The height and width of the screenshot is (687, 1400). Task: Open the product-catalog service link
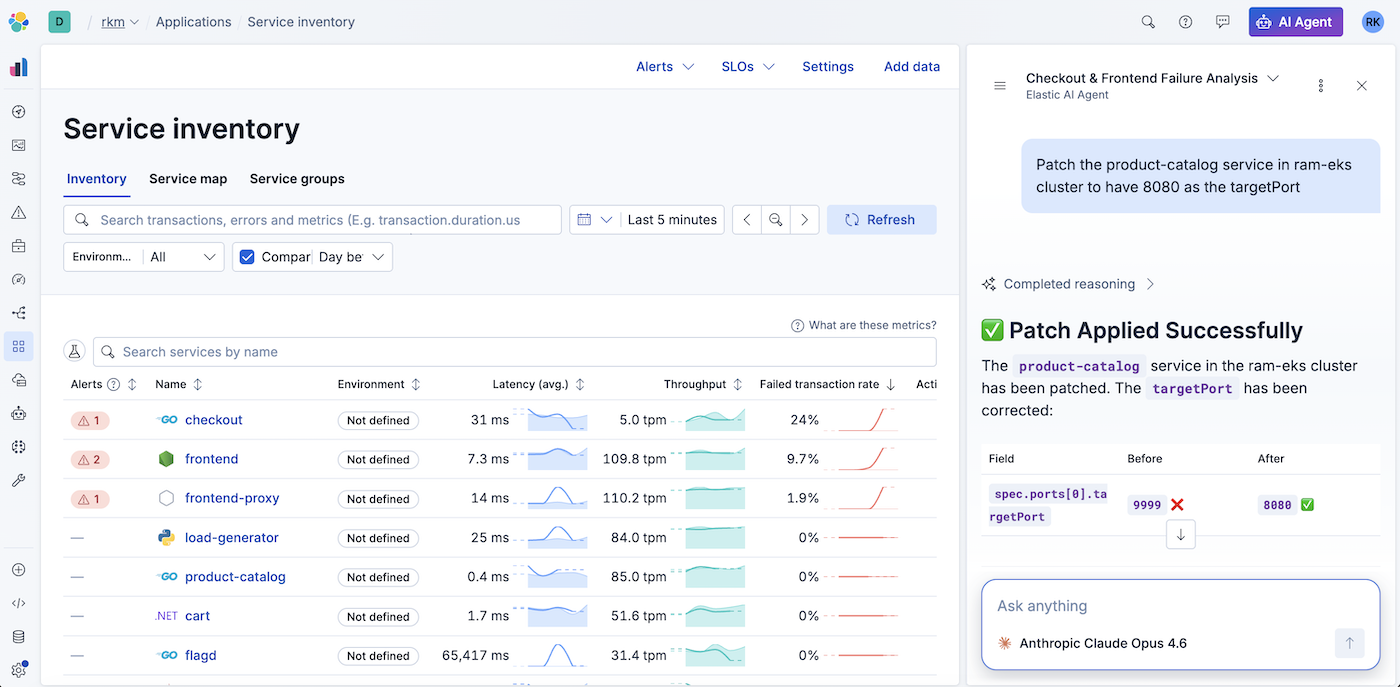pyautogui.click(x=235, y=577)
